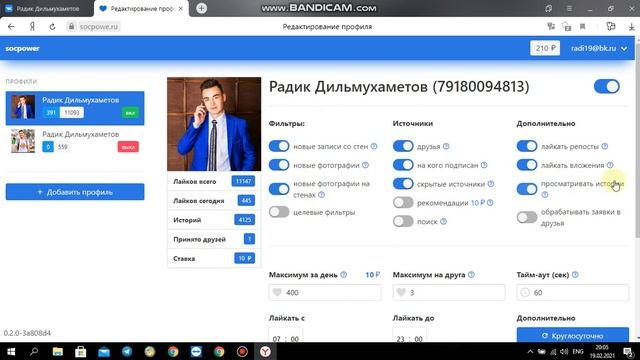Open Telegram from taskbar

click(x=127, y=351)
